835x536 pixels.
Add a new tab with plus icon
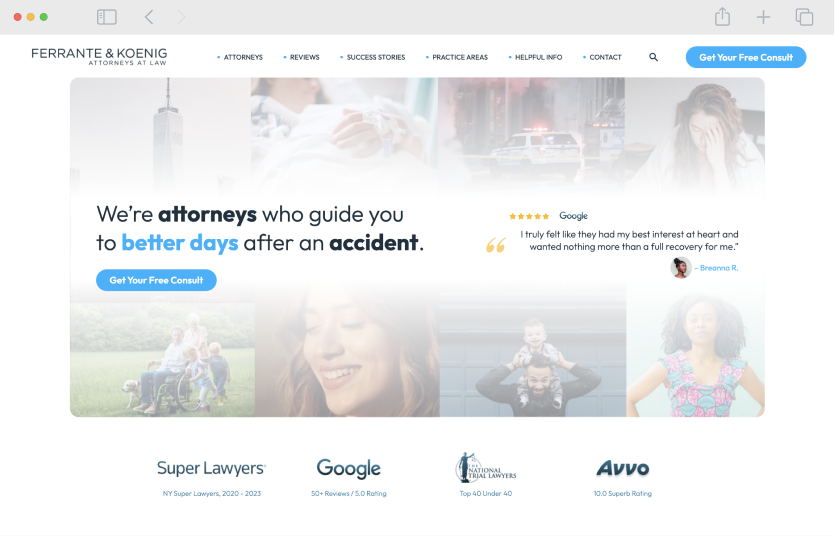763,17
